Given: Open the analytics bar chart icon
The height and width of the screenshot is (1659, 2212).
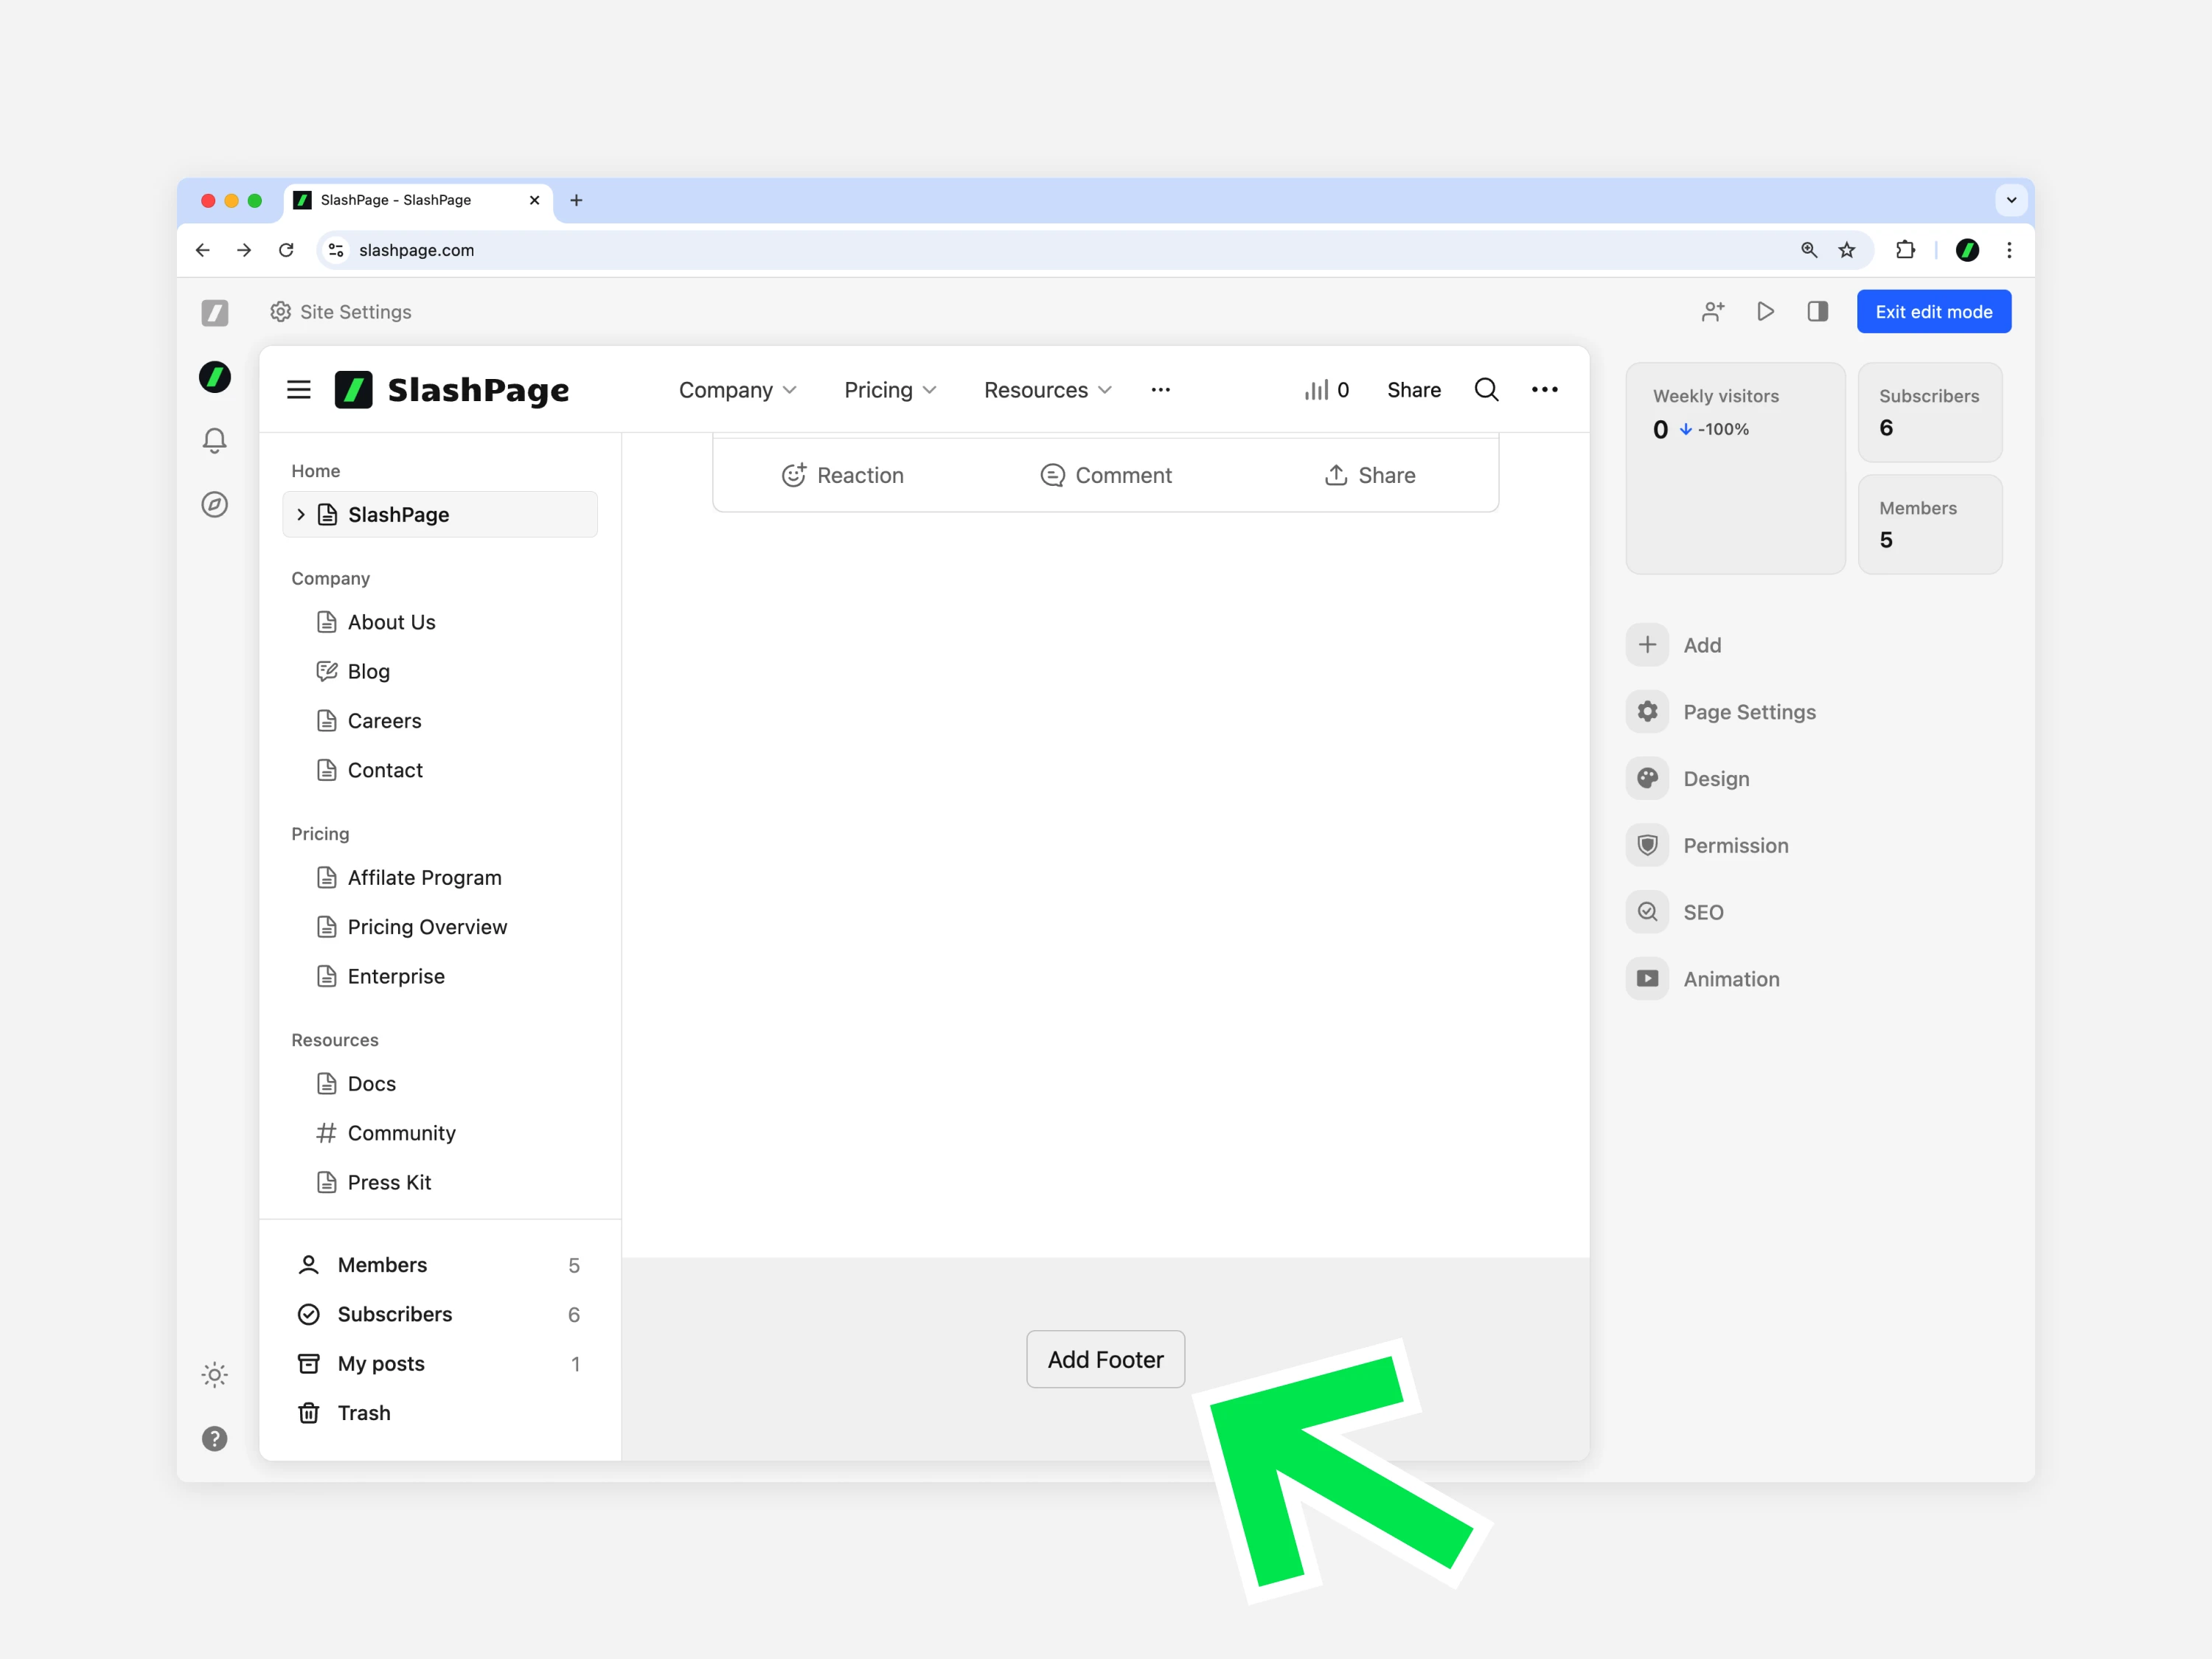Looking at the screenshot, I should [1327, 390].
